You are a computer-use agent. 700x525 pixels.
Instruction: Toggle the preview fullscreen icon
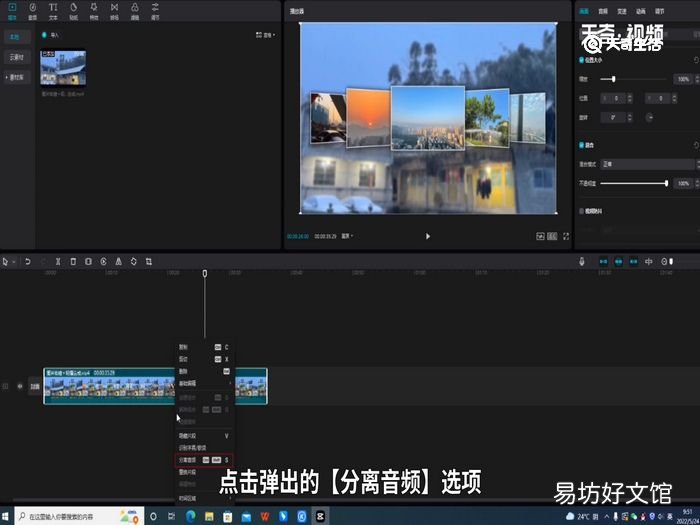[566, 236]
